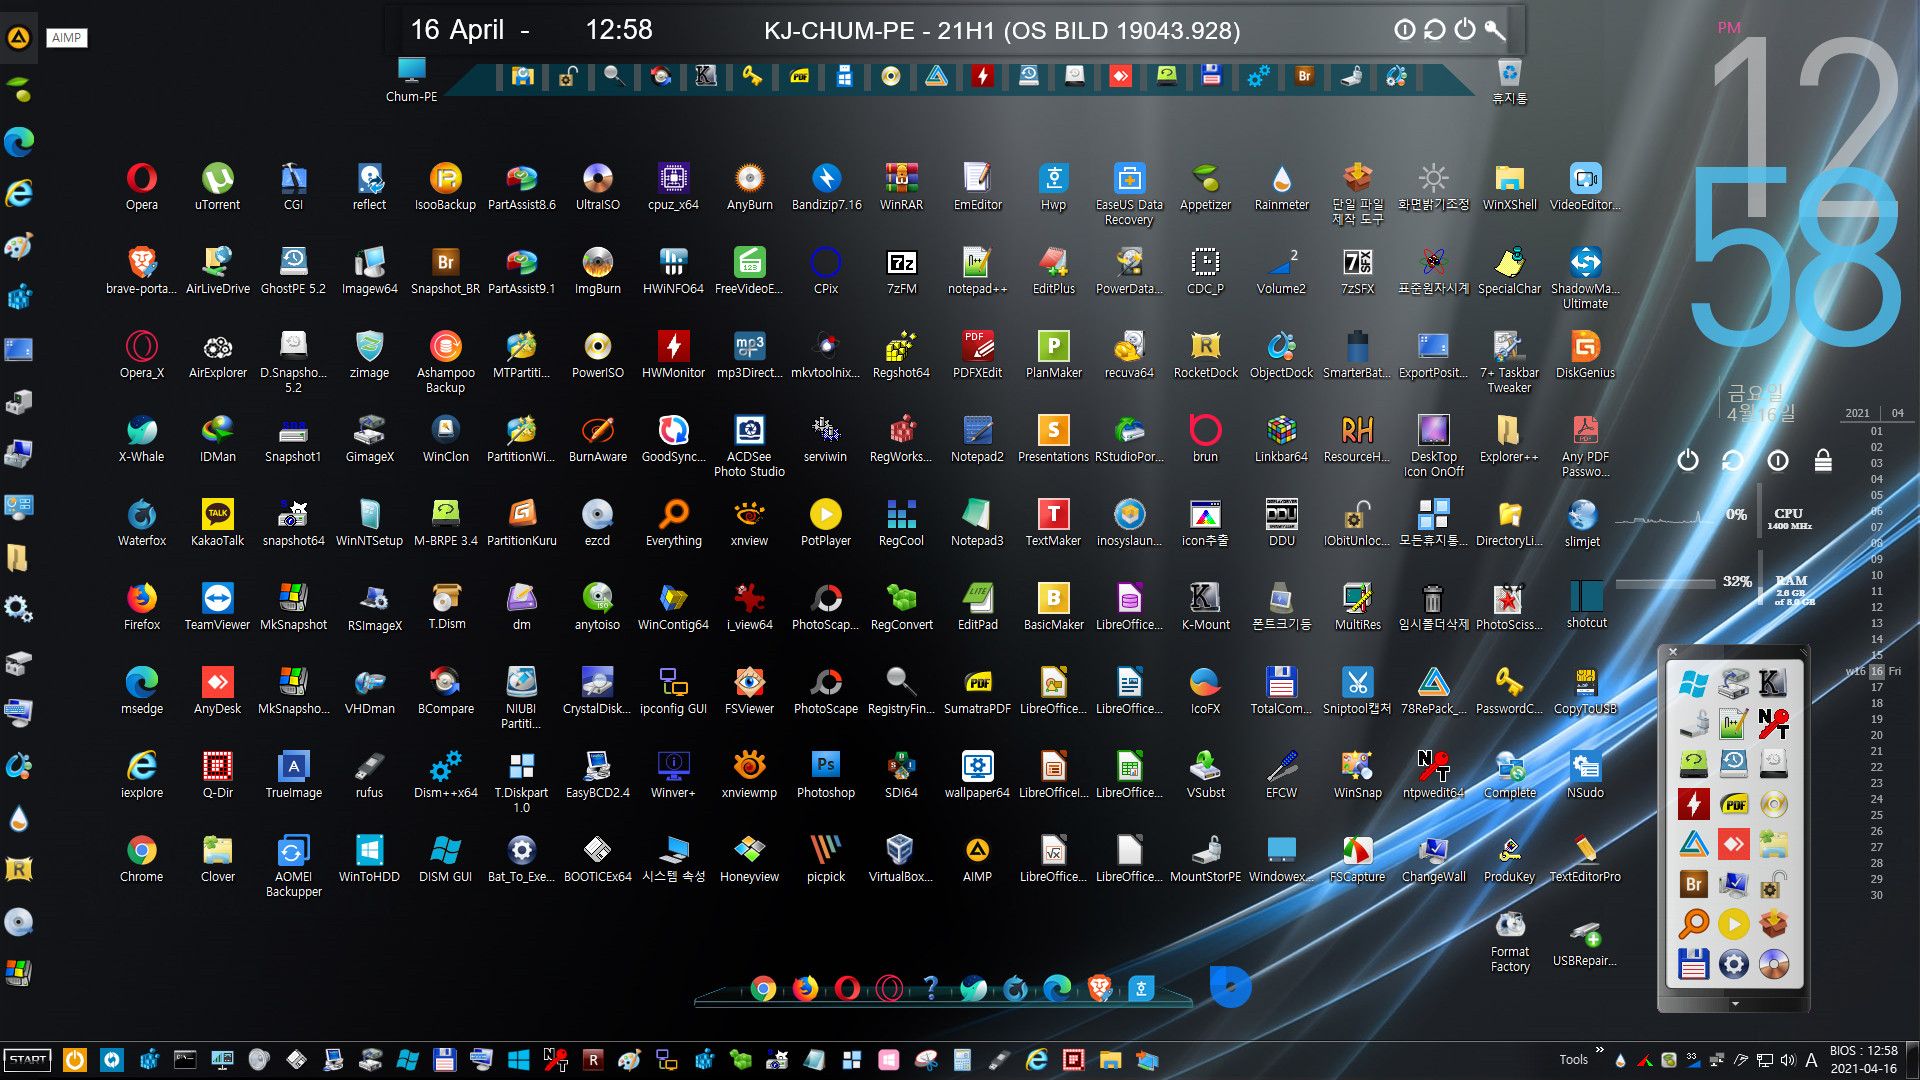Viewport: 1920px width, 1080px height.
Task: Open Bridge icon in floating launcher
Action: click(x=1693, y=884)
